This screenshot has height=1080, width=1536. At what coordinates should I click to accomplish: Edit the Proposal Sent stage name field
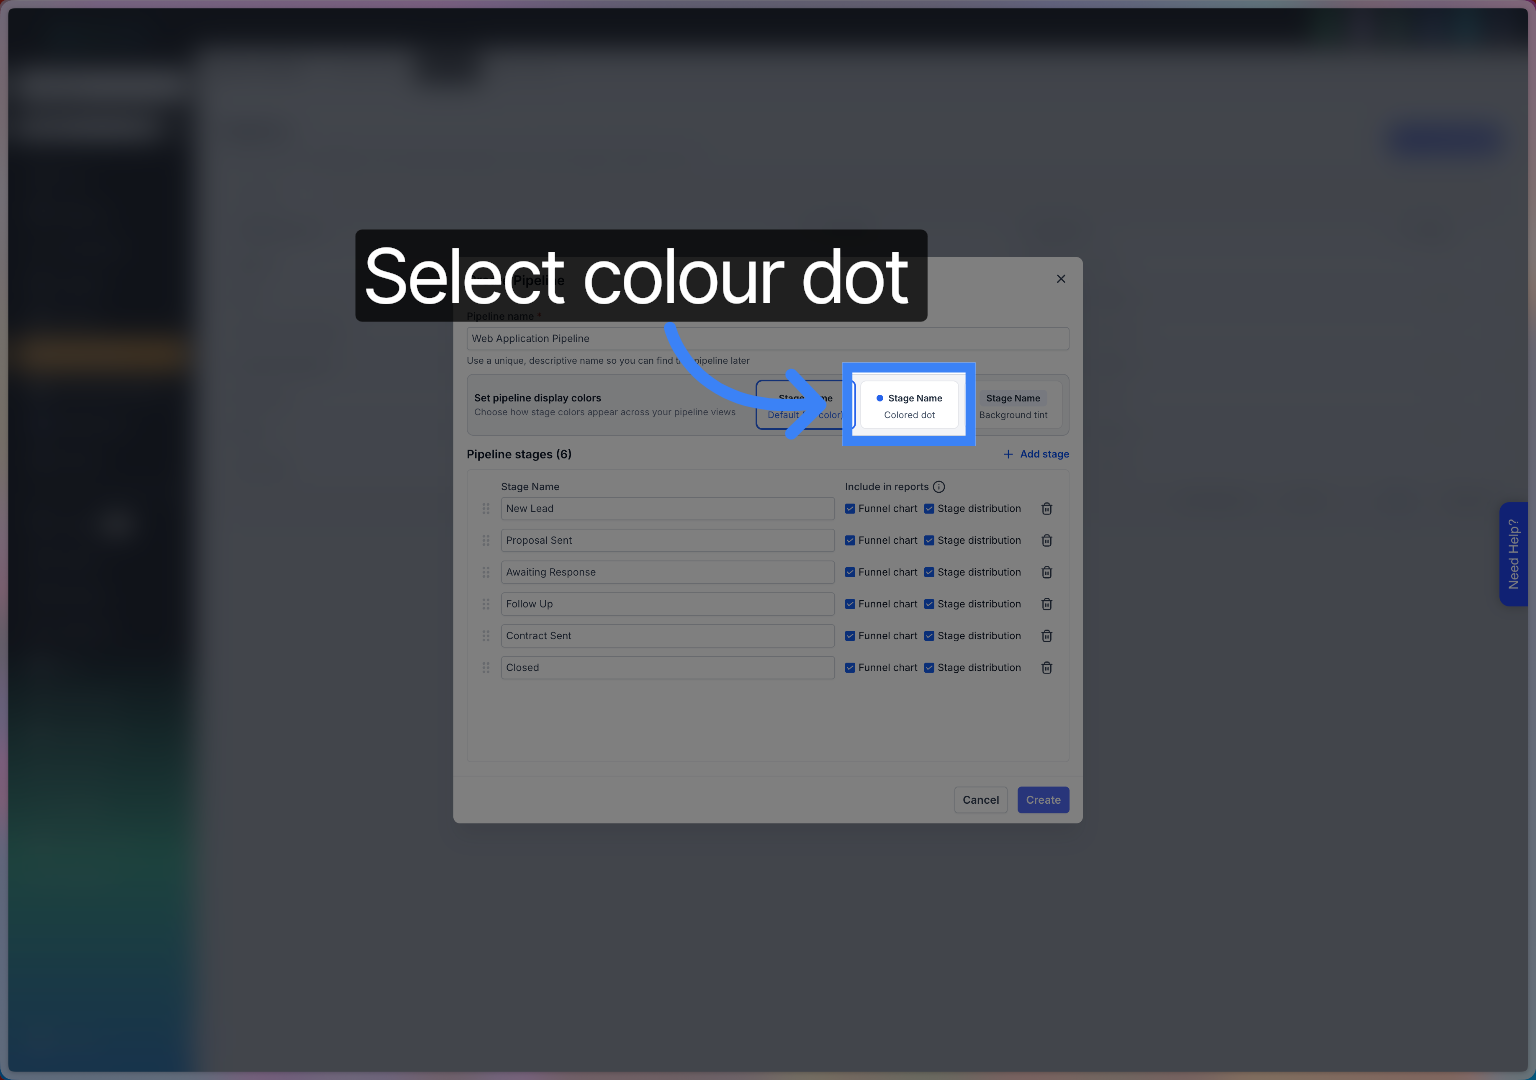[x=668, y=541]
